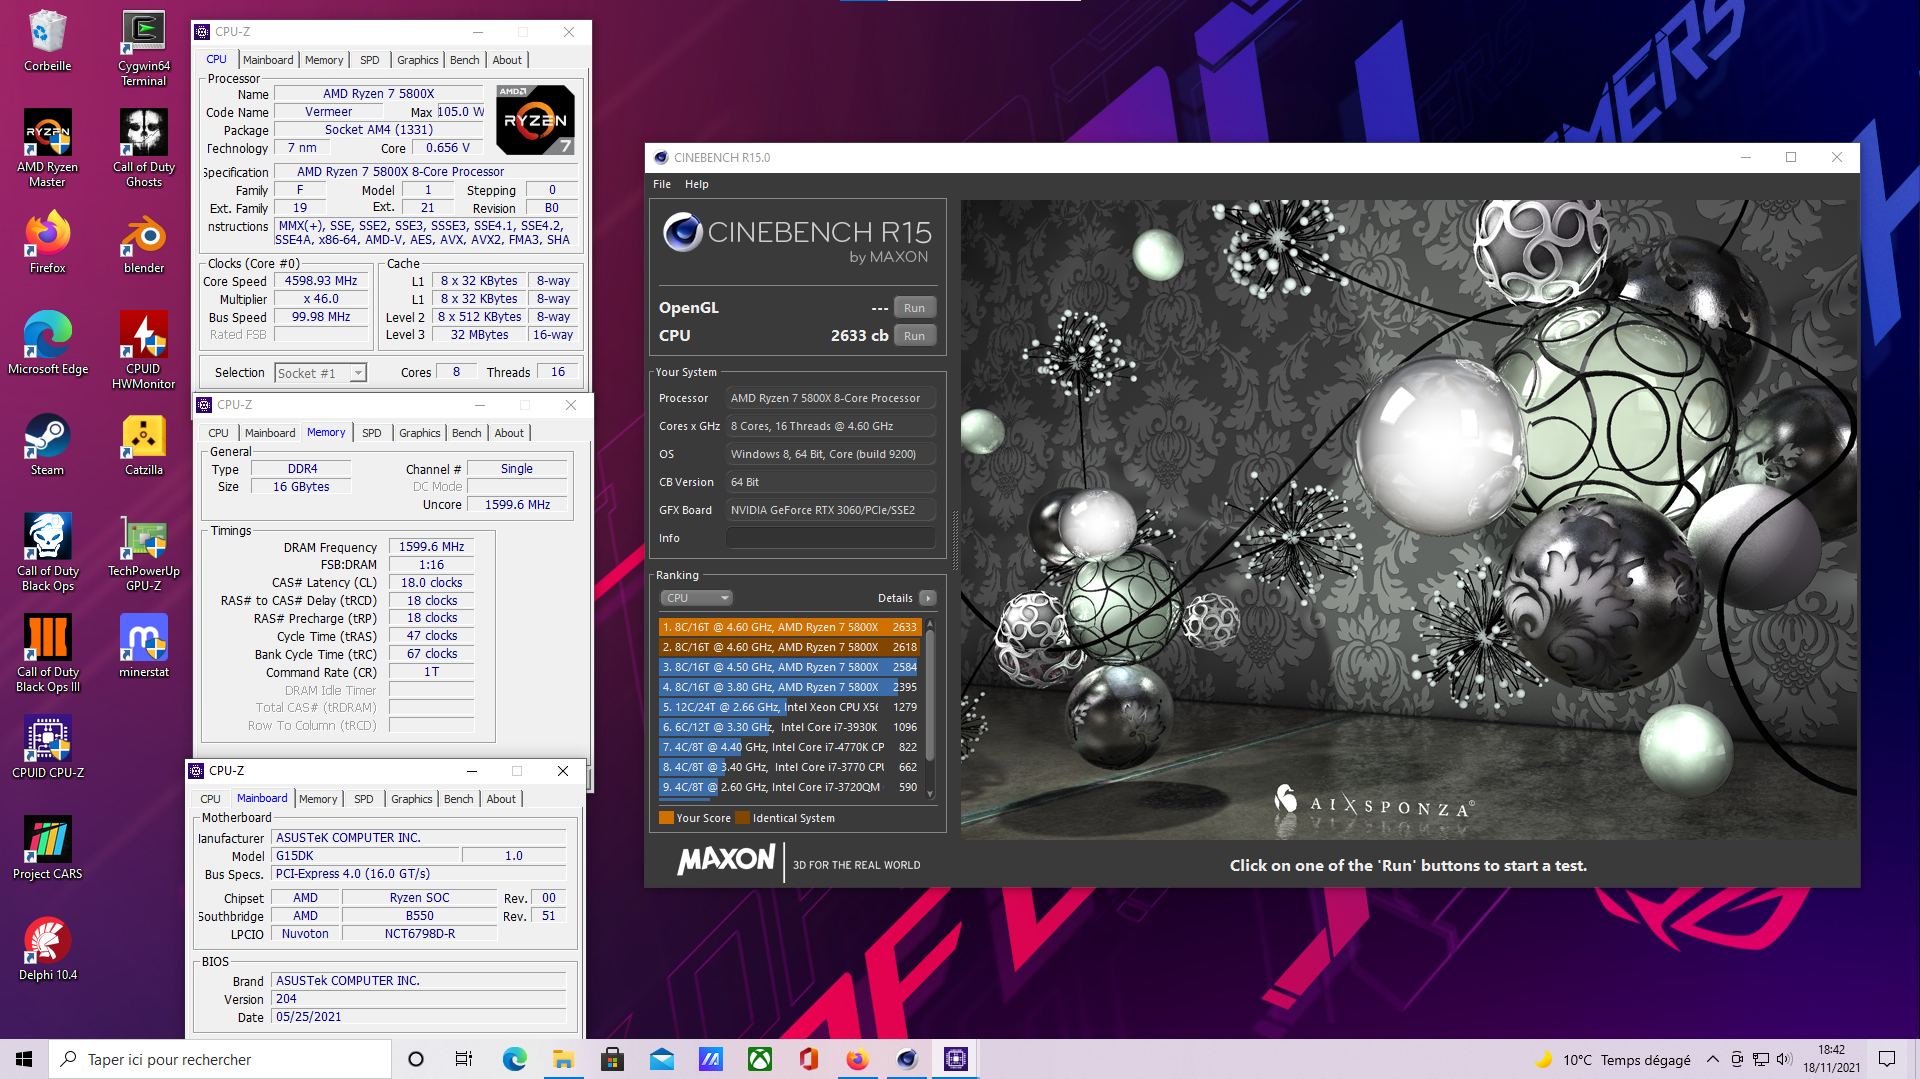
Task: Launch Firefox from the desktop
Action: pos(47,242)
